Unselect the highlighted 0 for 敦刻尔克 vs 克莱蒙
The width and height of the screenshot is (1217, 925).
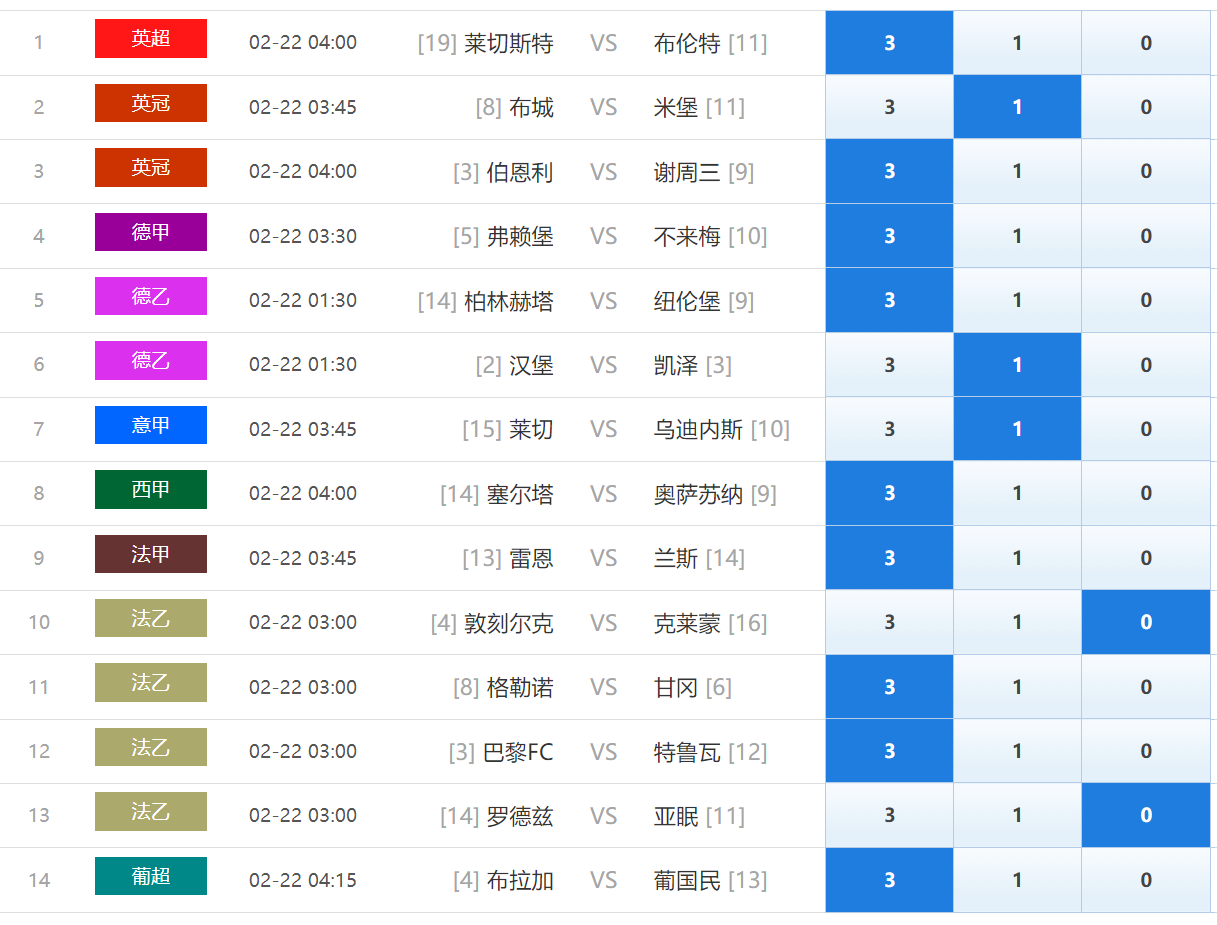[1145, 622]
